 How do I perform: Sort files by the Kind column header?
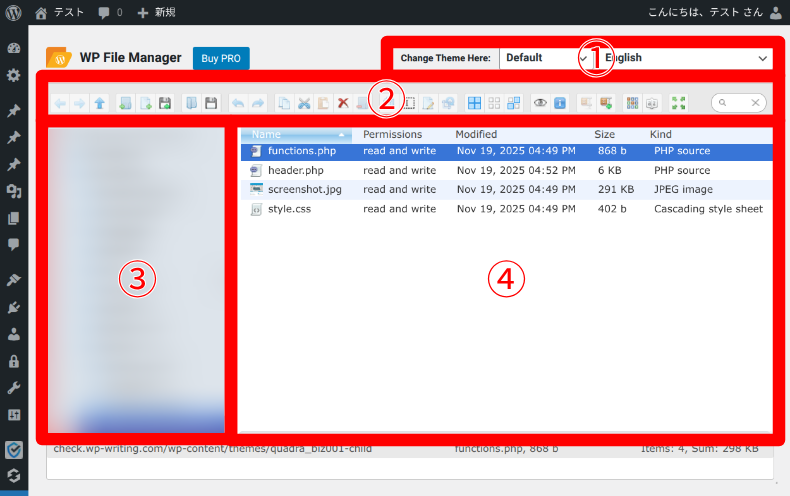pos(661,135)
